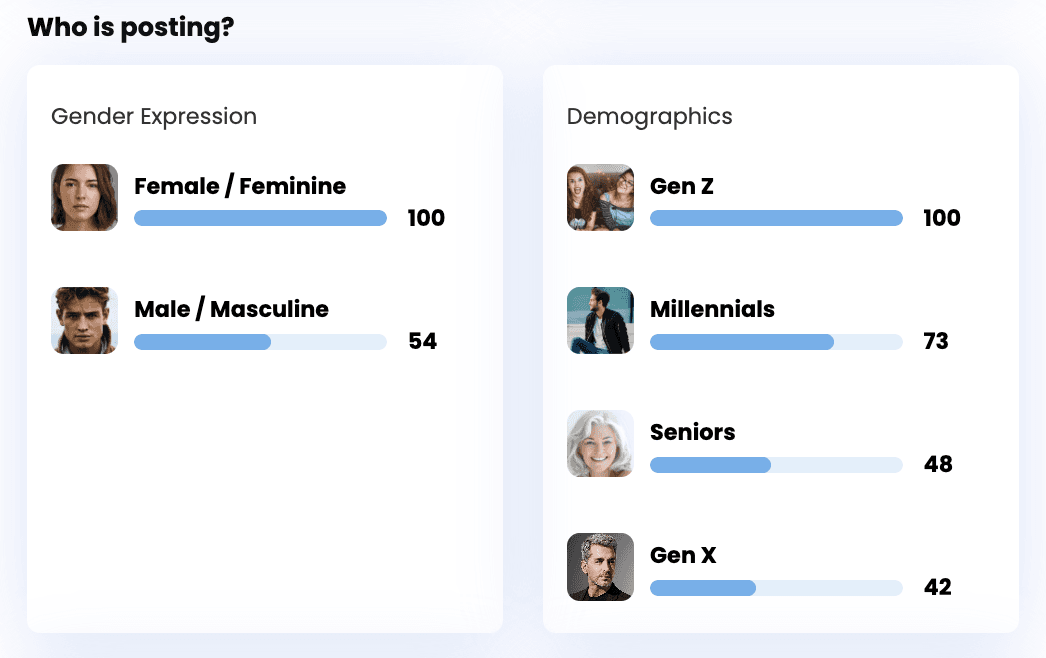Click the Male / Masculine progress bar

[260, 342]
